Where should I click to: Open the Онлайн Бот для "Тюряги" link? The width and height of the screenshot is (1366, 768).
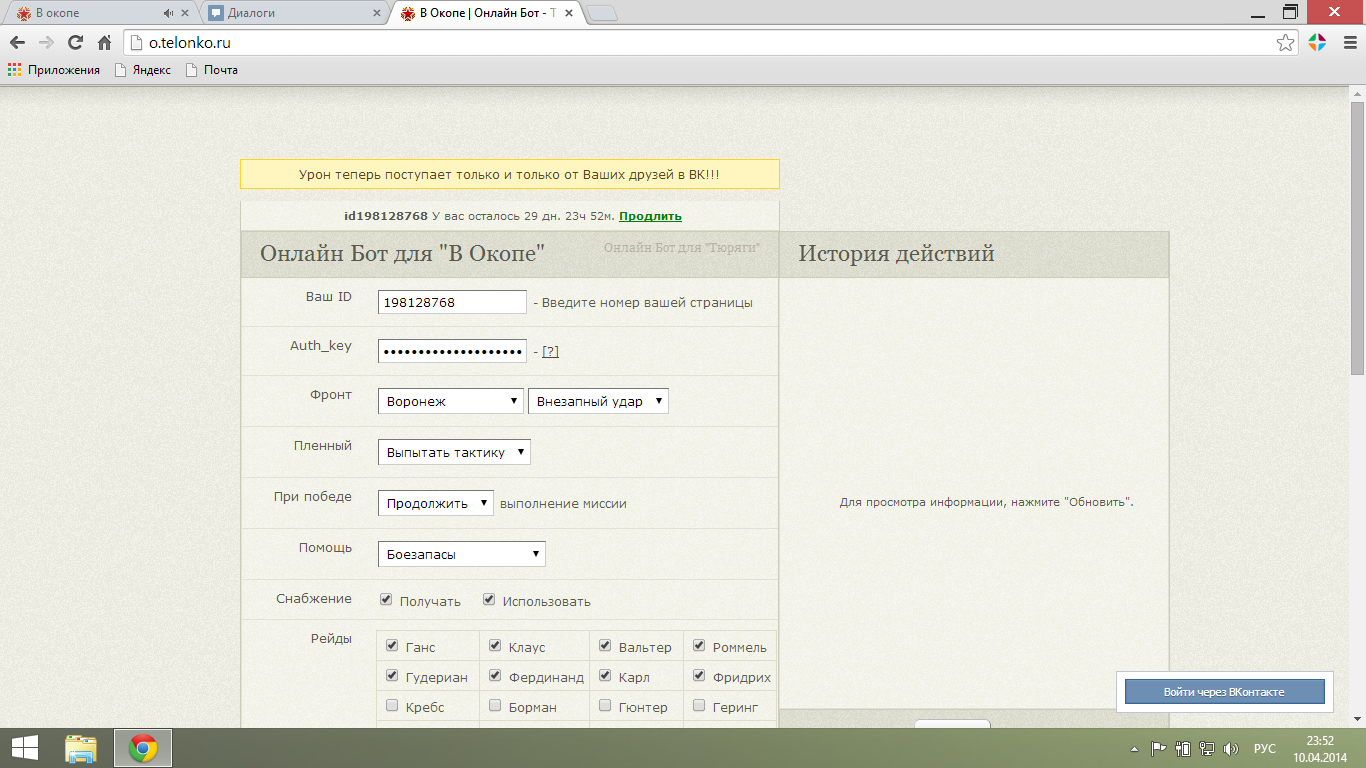click(x=681, y=247)
